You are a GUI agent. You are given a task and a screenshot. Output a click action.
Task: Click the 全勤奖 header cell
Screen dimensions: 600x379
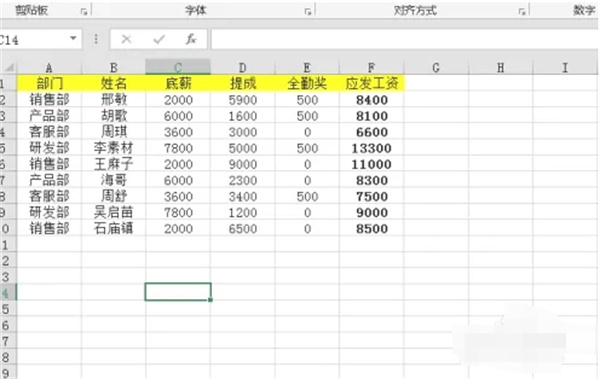tap(307, 83)
